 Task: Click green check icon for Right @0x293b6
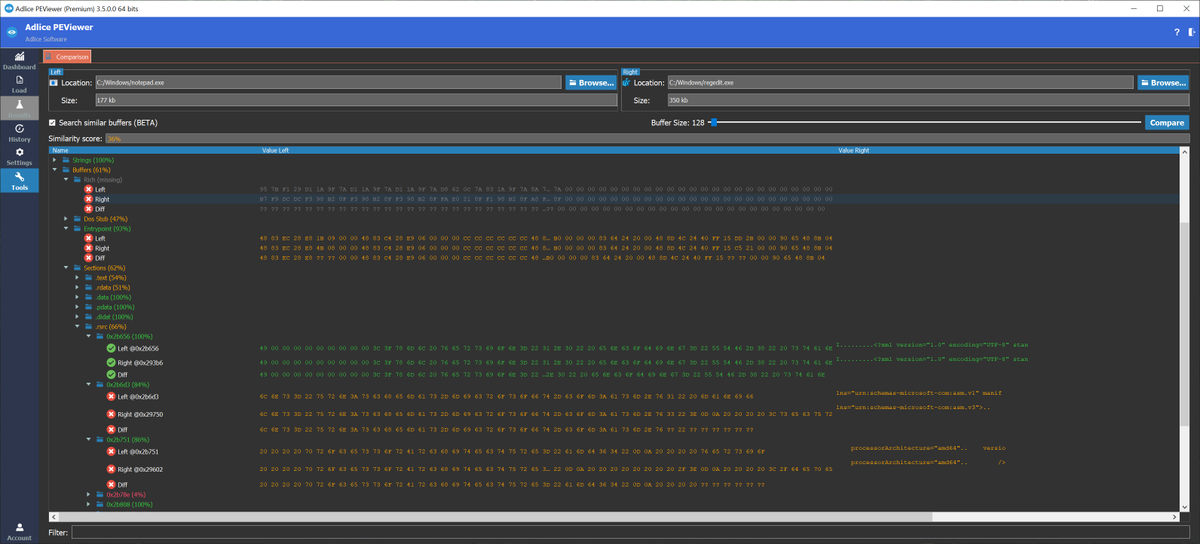point(111,362)
